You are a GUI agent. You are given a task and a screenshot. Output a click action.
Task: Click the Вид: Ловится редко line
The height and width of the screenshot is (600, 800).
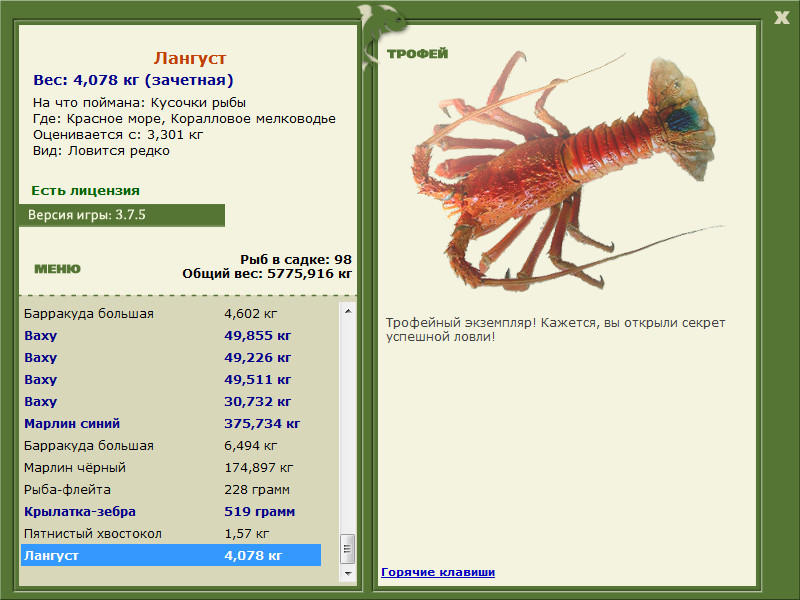point(101,151)
